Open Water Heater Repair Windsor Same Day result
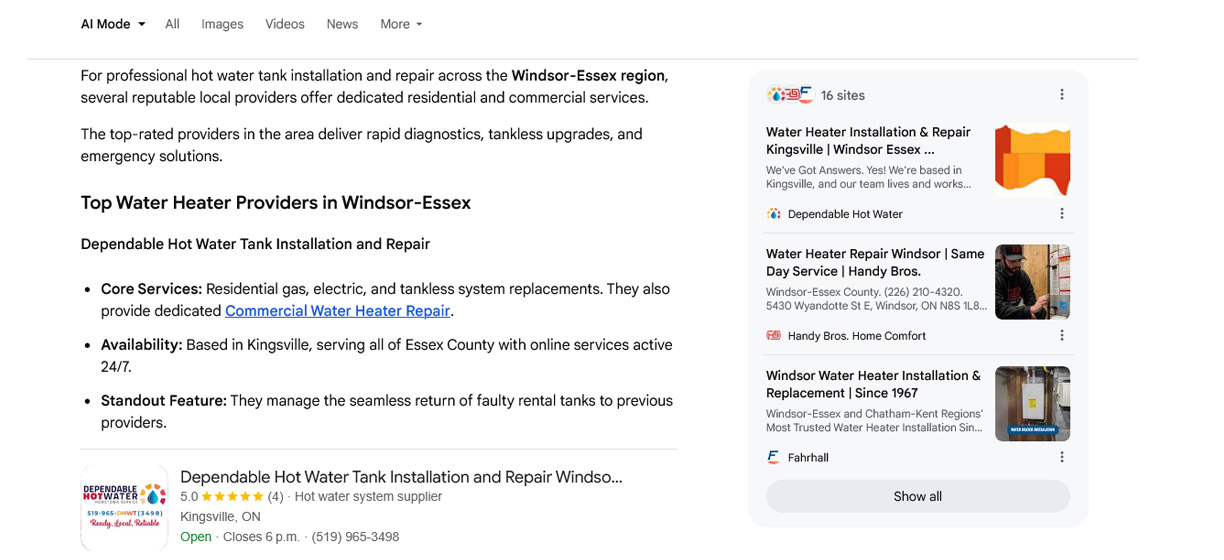 point(875,263)
